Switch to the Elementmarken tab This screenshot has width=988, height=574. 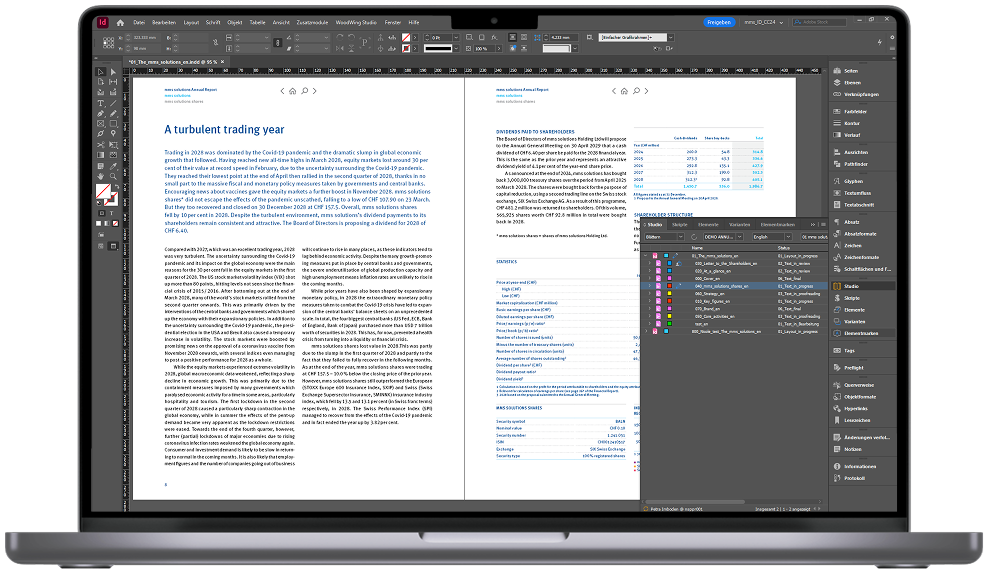tap(778, 225)
